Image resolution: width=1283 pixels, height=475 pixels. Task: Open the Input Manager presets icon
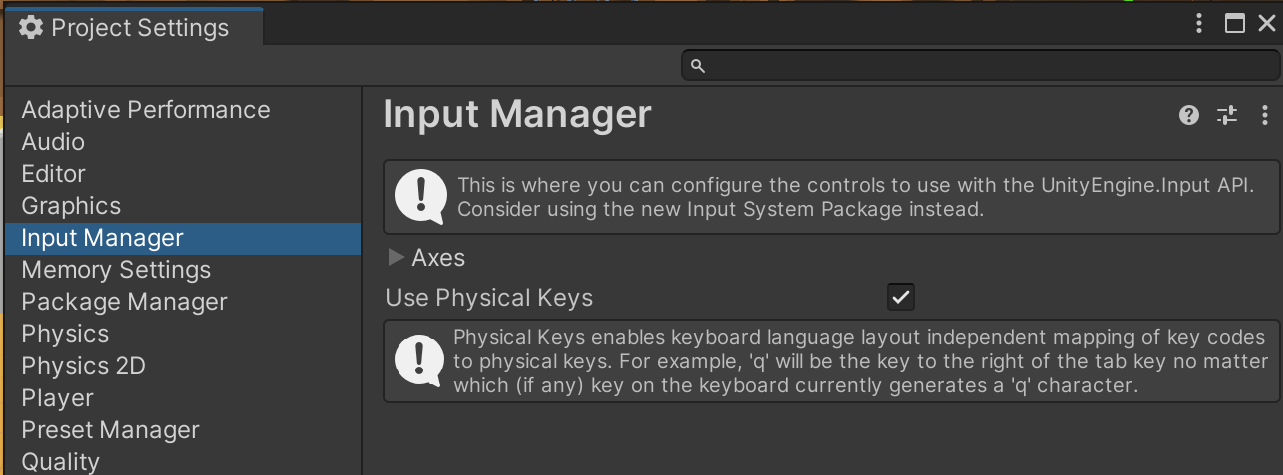click(1227, 115)
